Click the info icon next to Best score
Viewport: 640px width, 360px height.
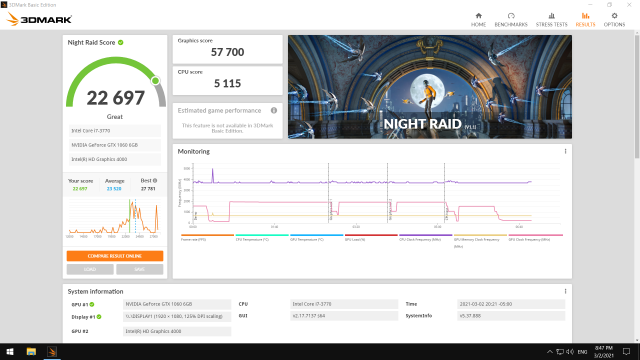point(155,180)
